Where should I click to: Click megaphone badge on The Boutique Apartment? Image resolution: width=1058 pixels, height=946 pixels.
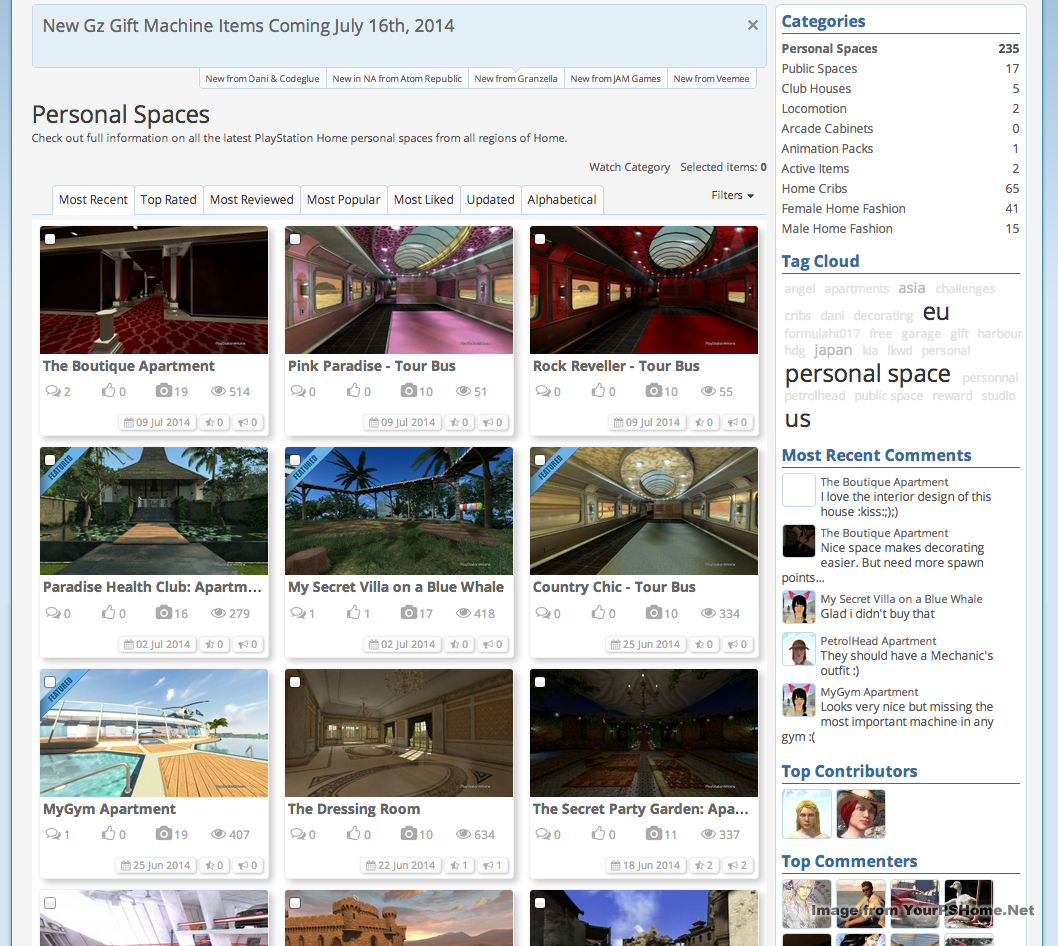(248, 422)
